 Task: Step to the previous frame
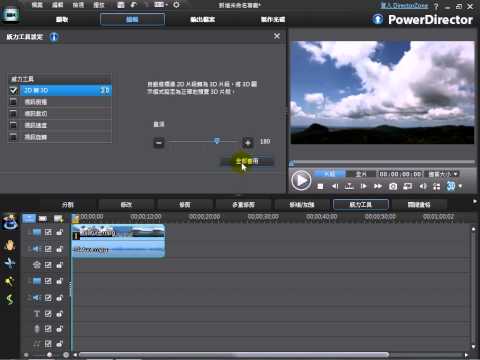(x=335, y=186)
